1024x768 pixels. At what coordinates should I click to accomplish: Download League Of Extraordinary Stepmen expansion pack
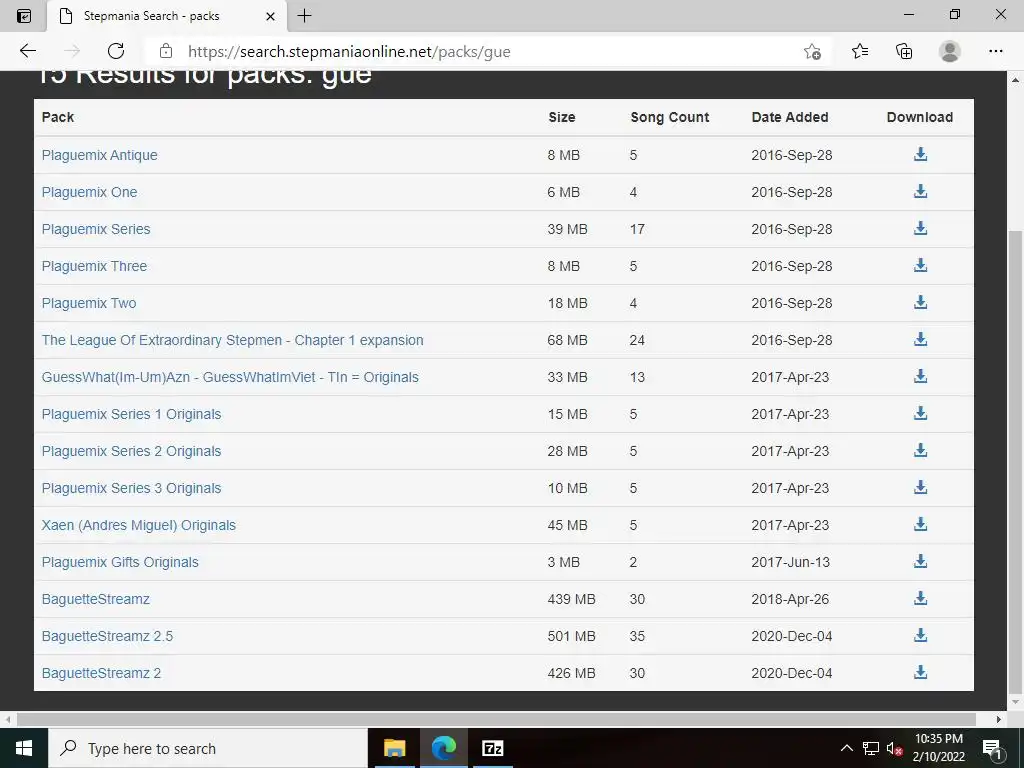point(920,340)
